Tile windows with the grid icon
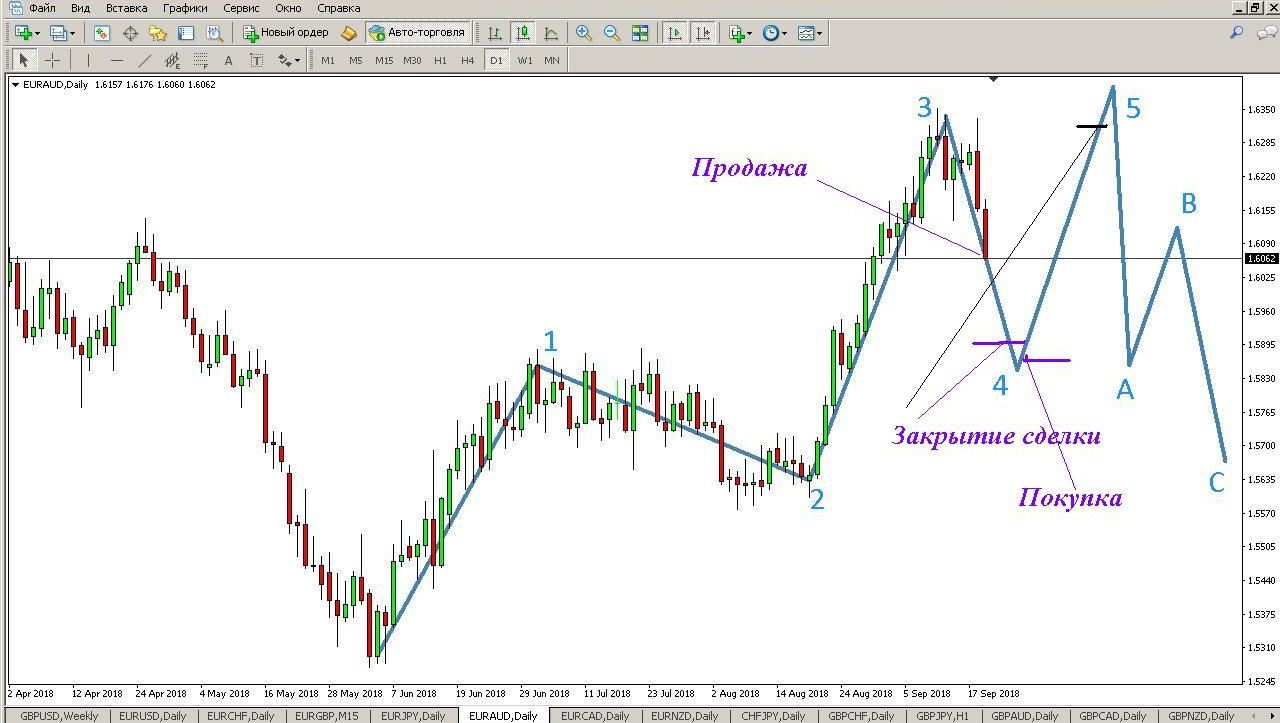Screen dimensions: 1280x723 (640, 33)
